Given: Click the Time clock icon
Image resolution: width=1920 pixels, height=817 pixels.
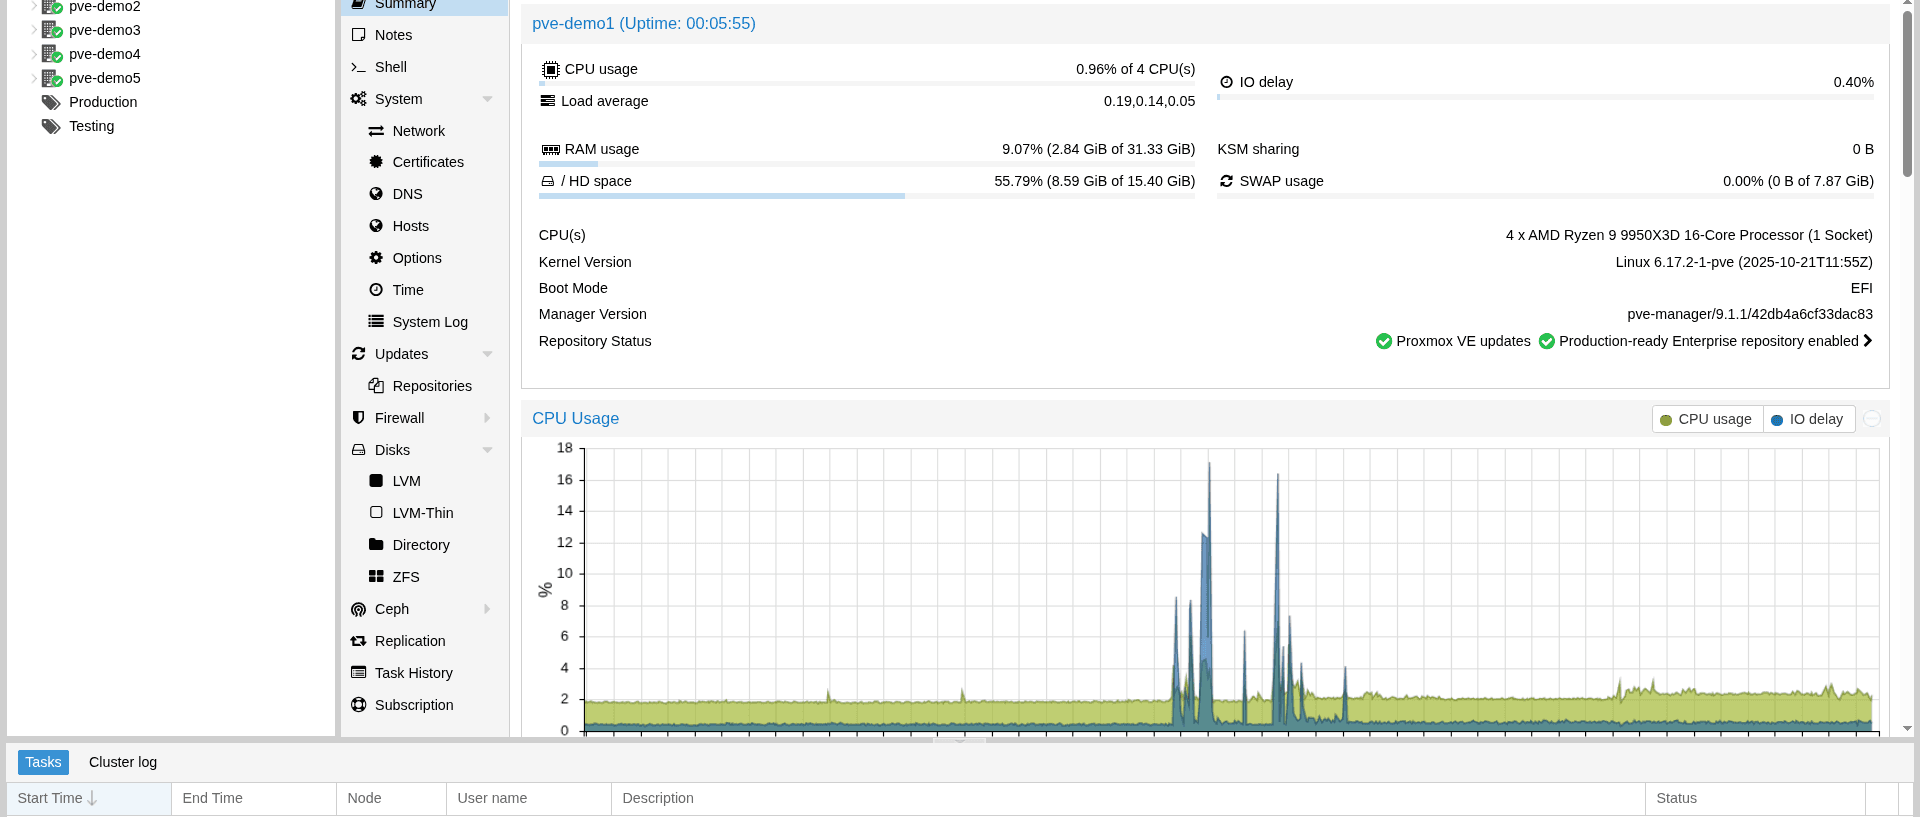Looking at the screenshot, I should point(376,290).
